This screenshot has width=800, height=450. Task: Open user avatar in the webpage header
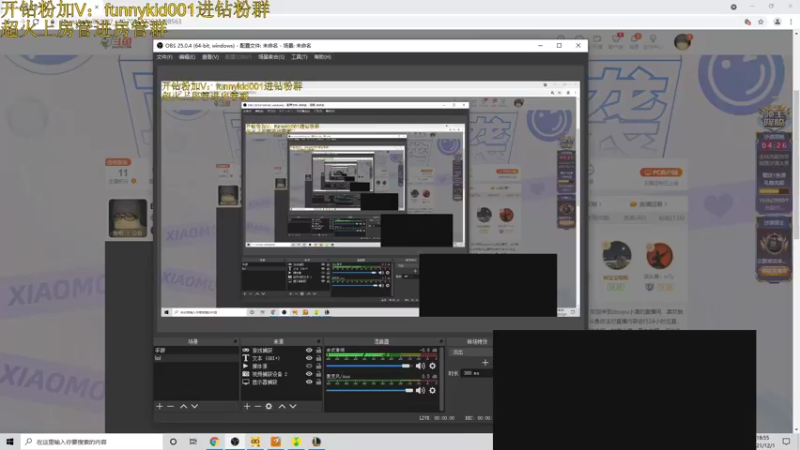[x=682, y=42]
